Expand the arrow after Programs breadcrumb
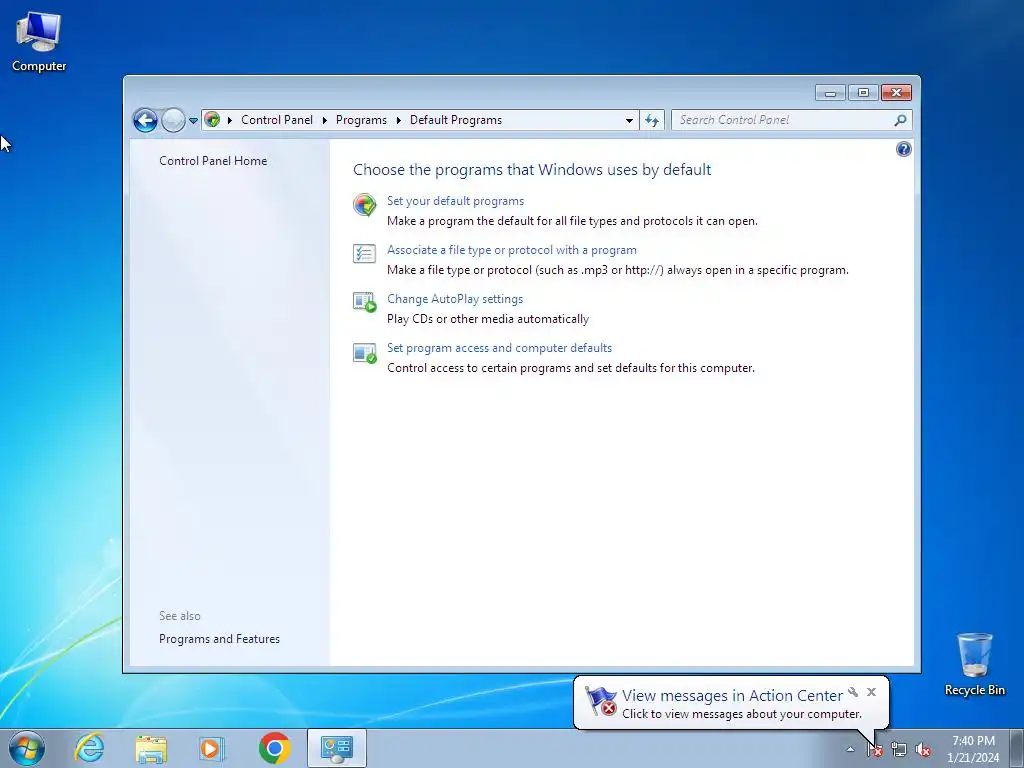This screenshot has width=1024, height=768. click(398, 120)
